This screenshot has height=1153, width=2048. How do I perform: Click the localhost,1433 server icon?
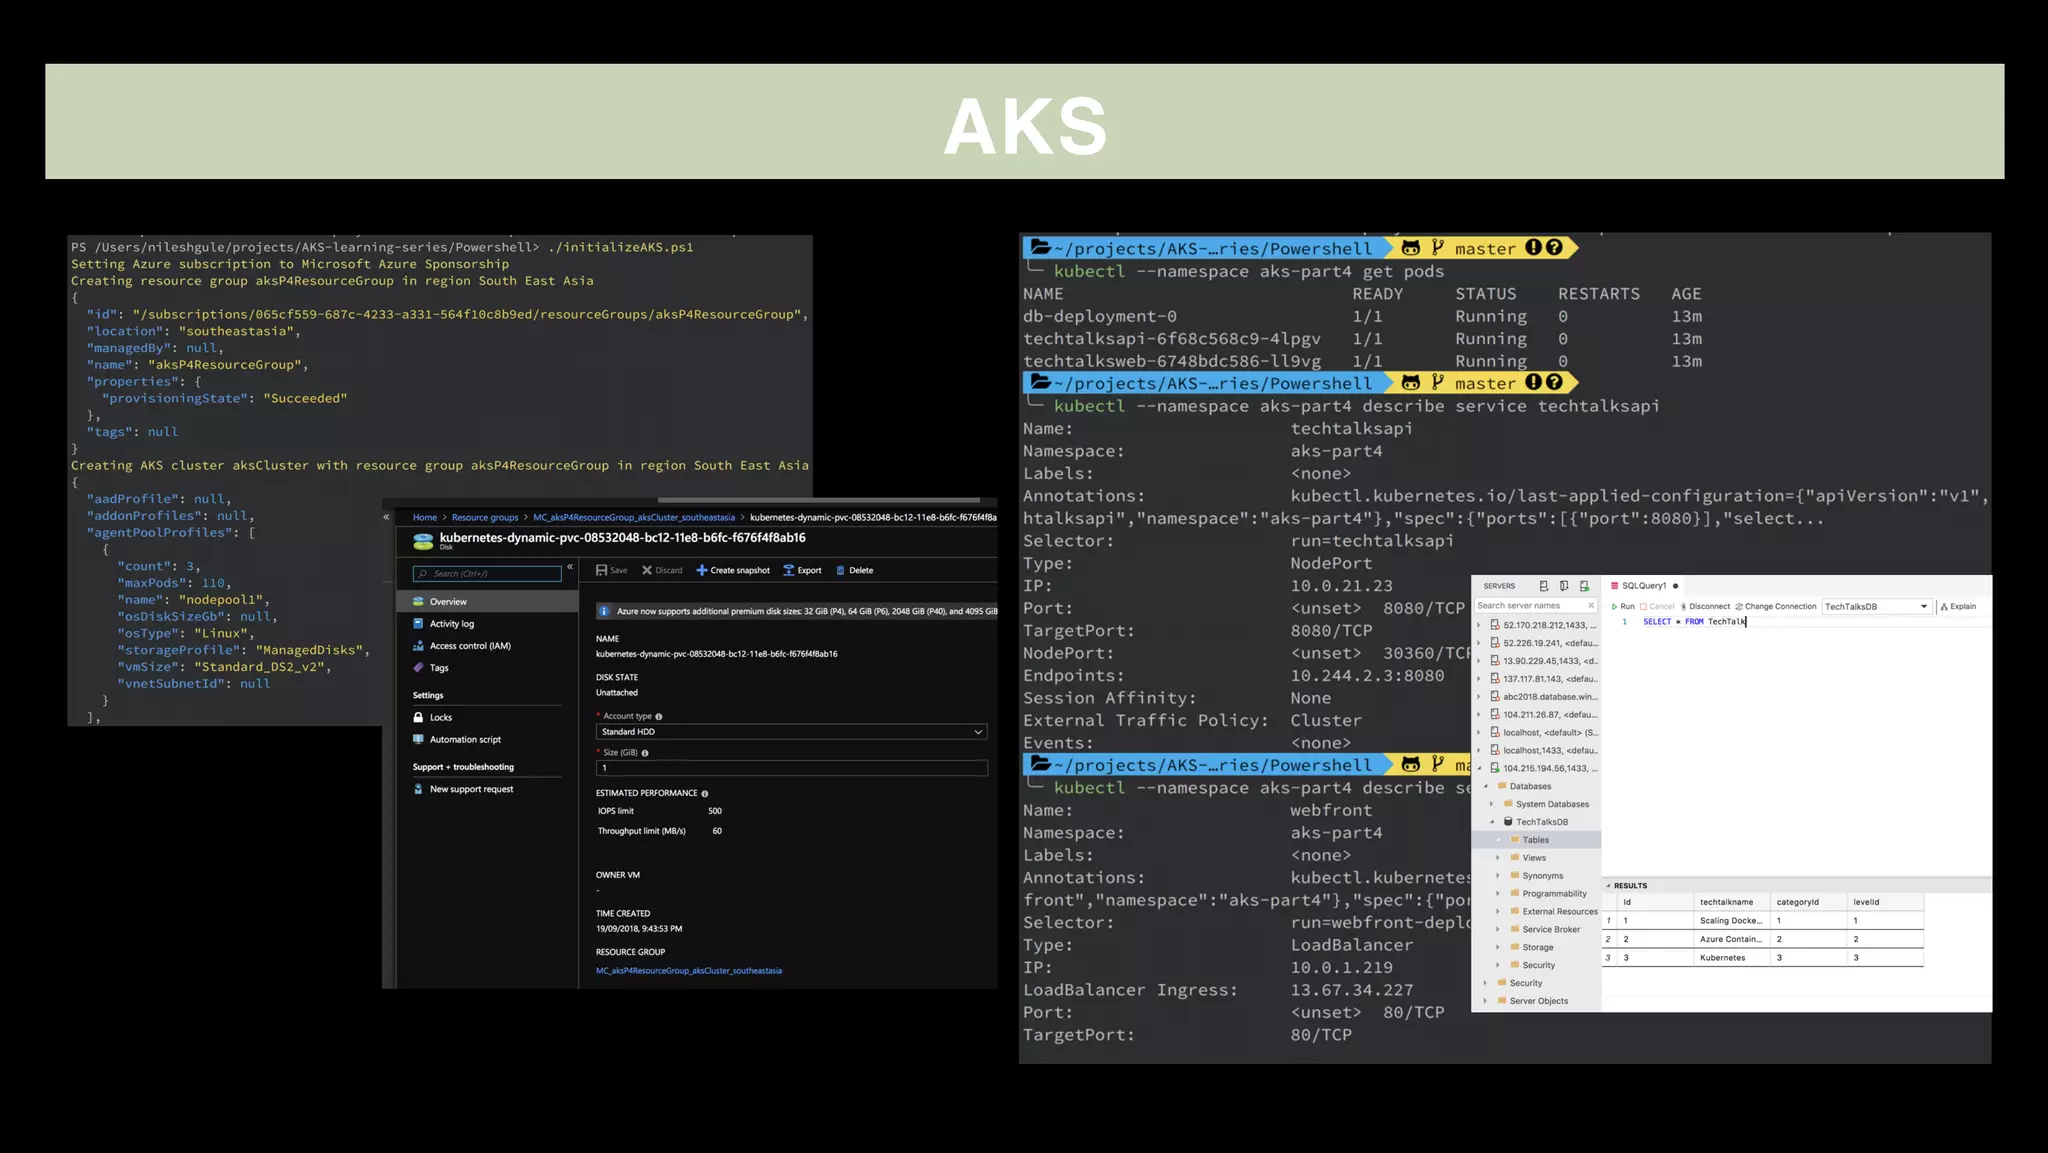point(1494,750)
